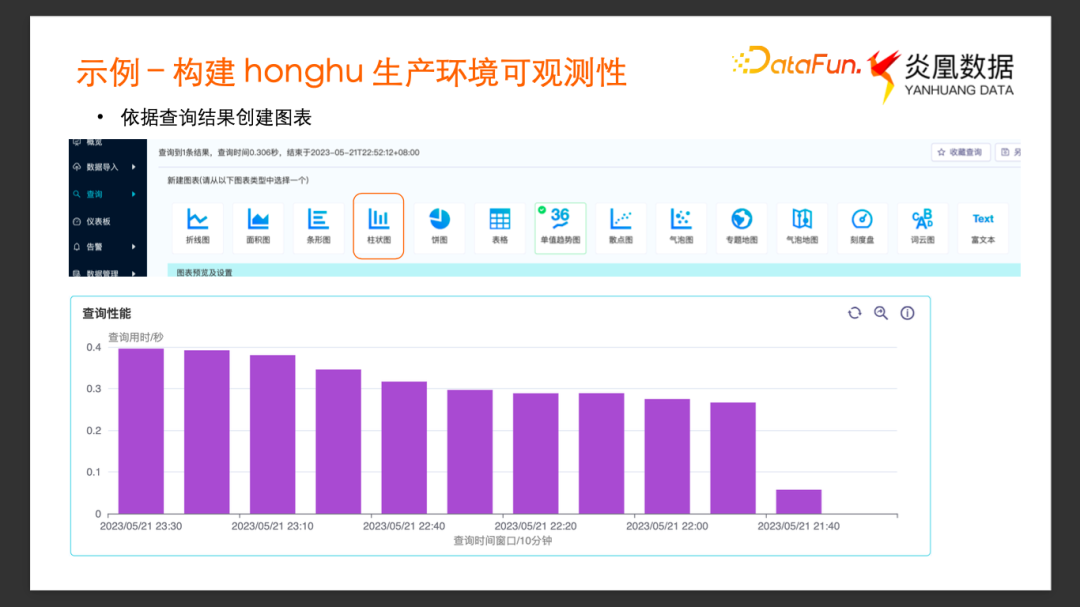Select the 刻度盘 gauge chart type
The image size is (1080, 607).
pos(862,227)
